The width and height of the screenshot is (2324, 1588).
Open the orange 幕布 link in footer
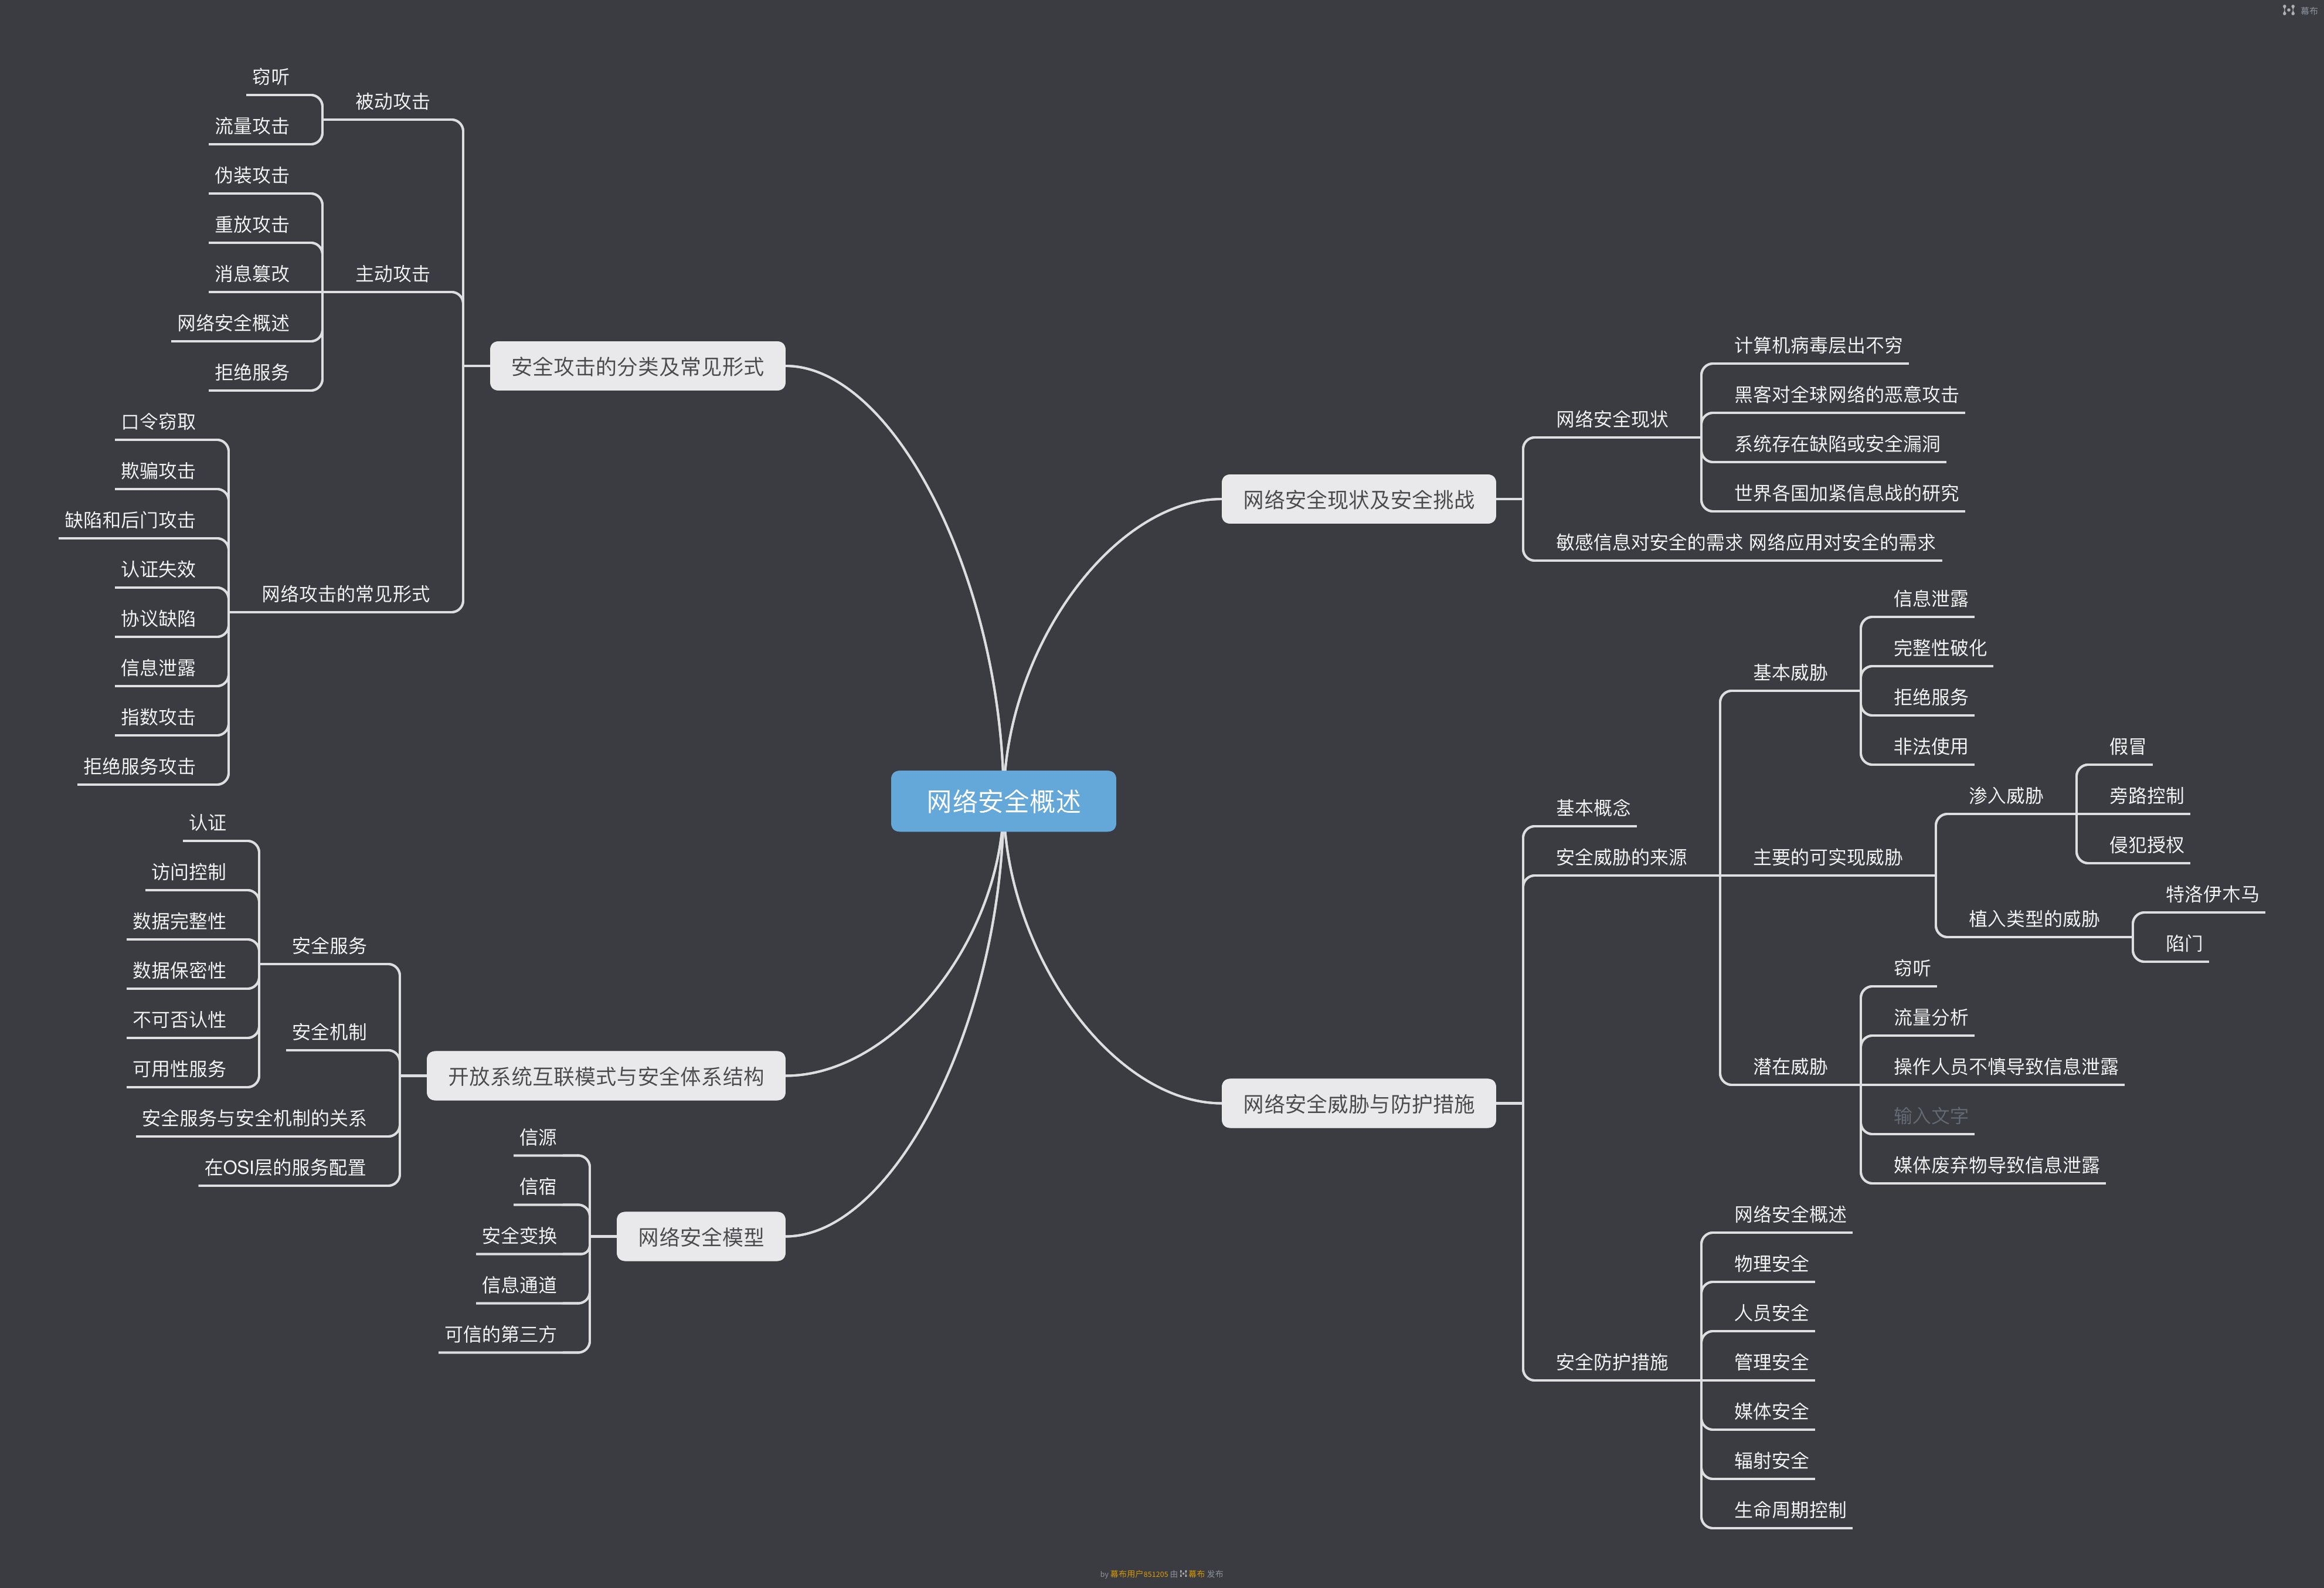[1197, 1574]
